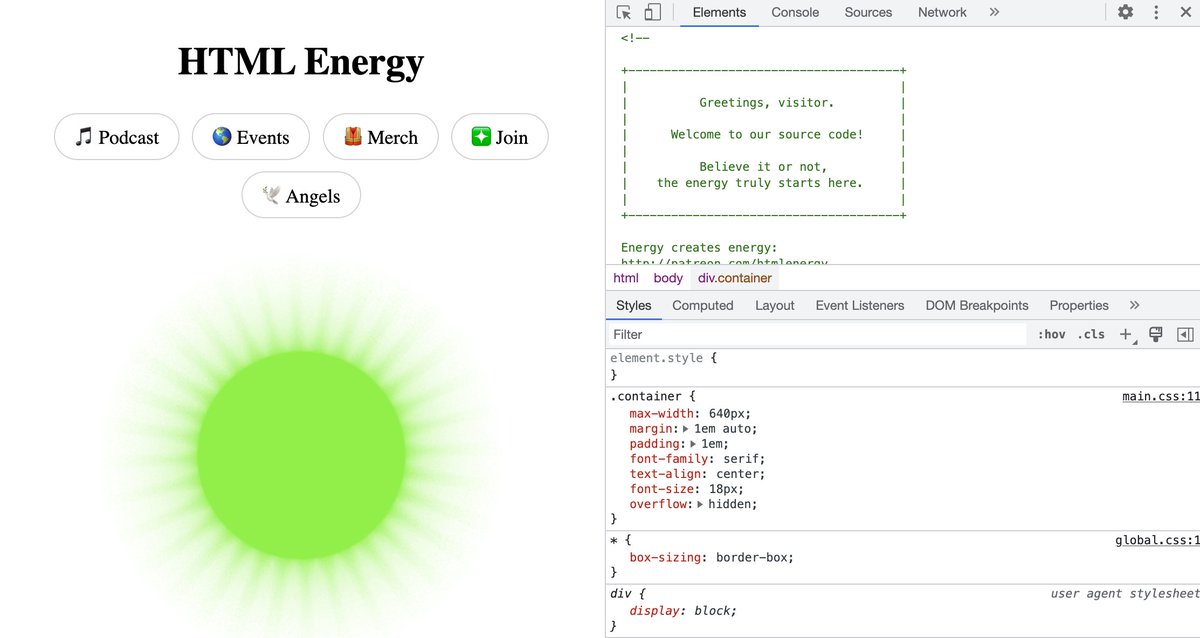Open the Computed styles tab

(x=703, y=305)
